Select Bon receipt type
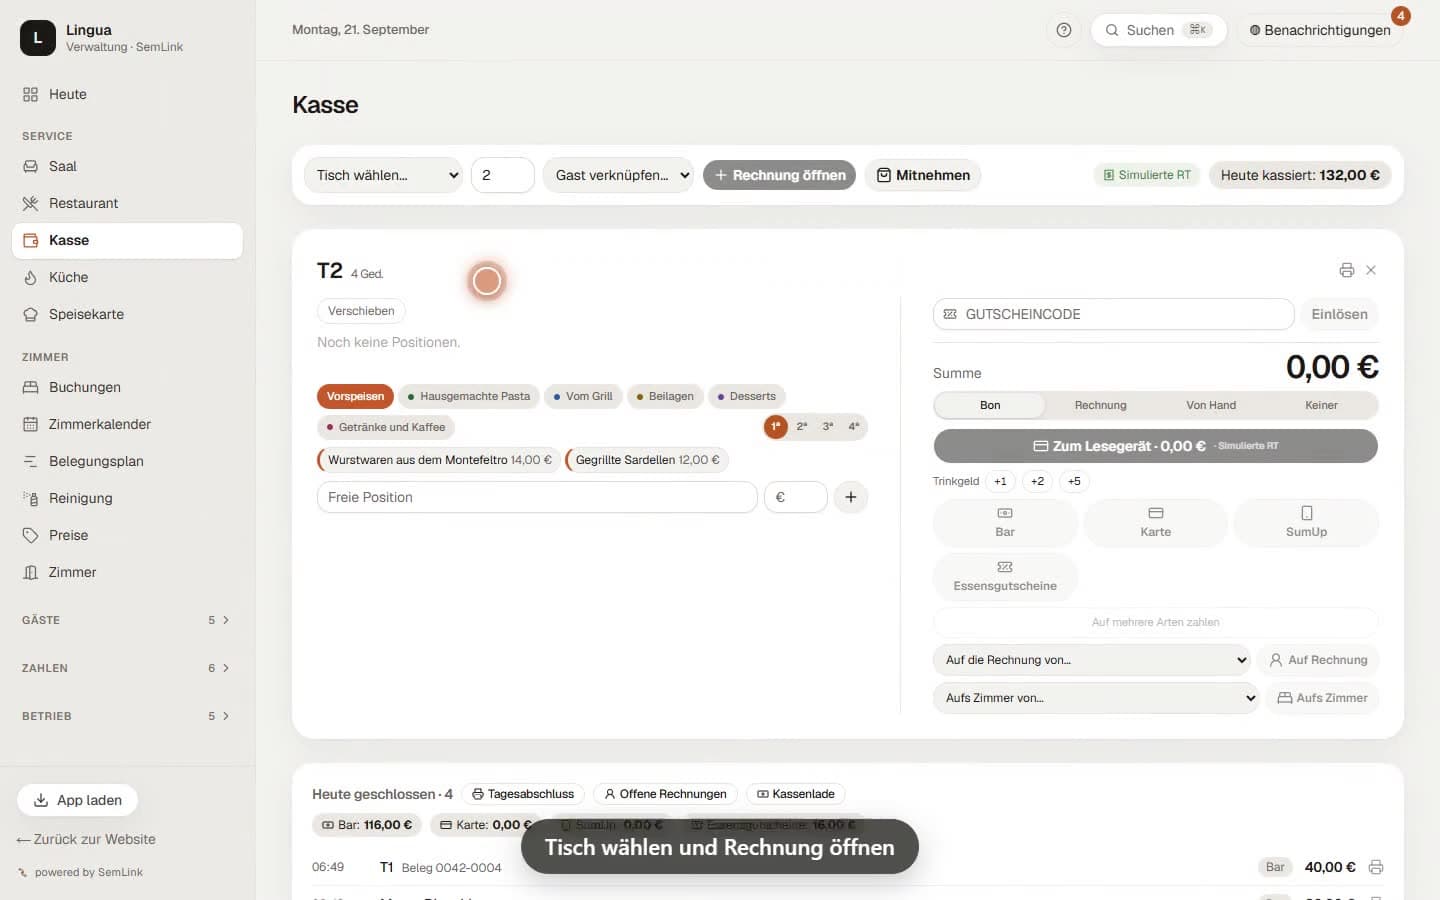1440x900 pixels. (x=990, y=405)
